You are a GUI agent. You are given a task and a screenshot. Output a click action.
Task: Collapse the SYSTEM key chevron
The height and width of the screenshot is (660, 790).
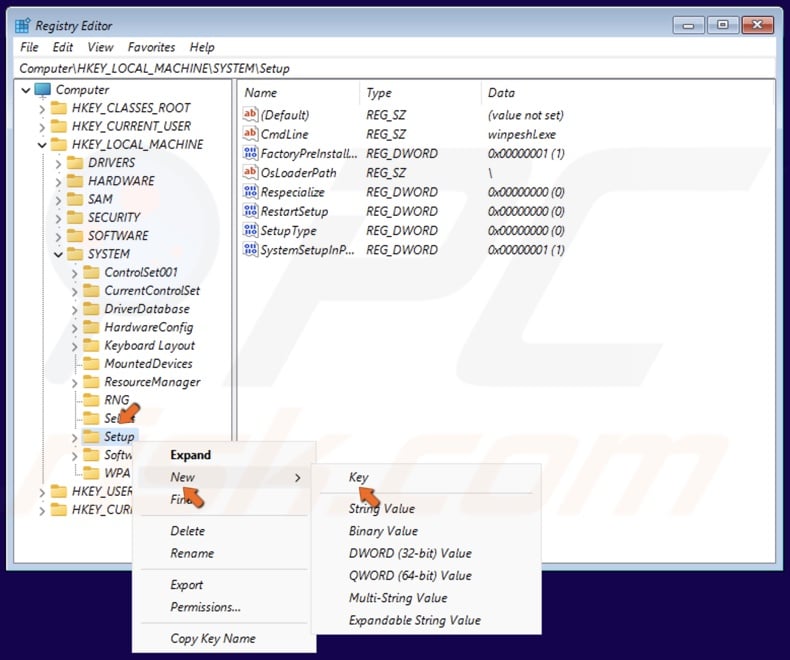pyautogui.click(x=58, y=255)
